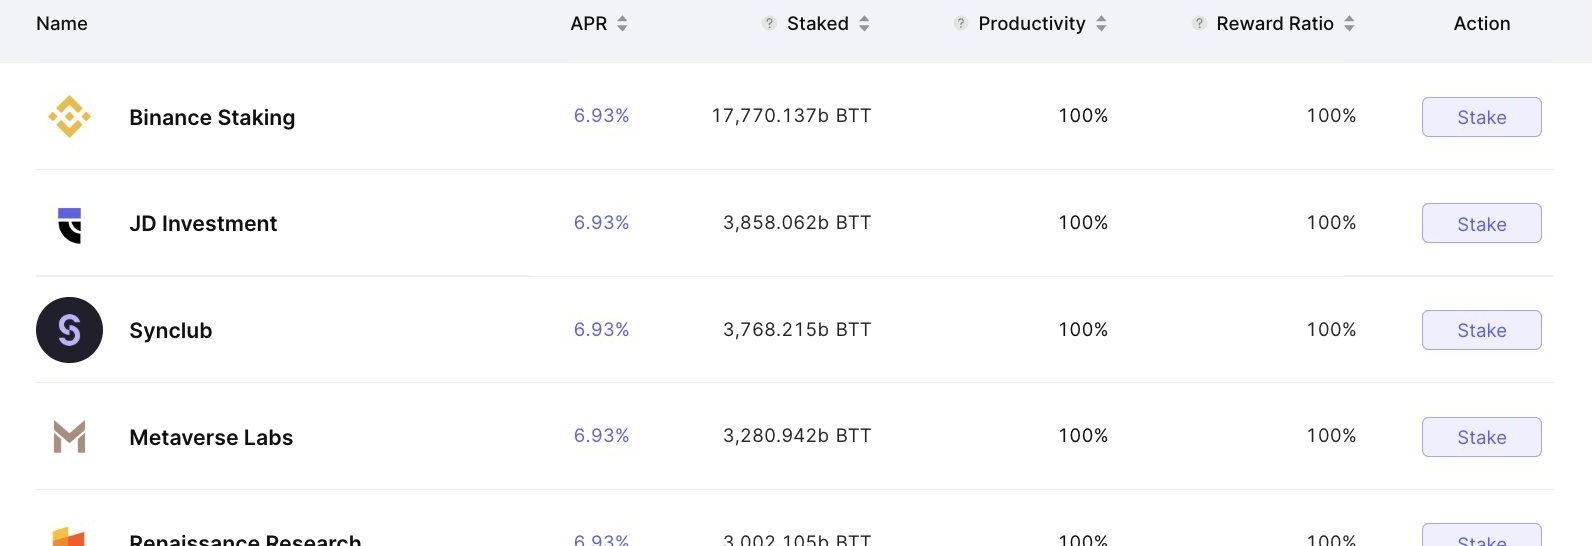Click the Binance Staking logo icon

click(69, 117)
